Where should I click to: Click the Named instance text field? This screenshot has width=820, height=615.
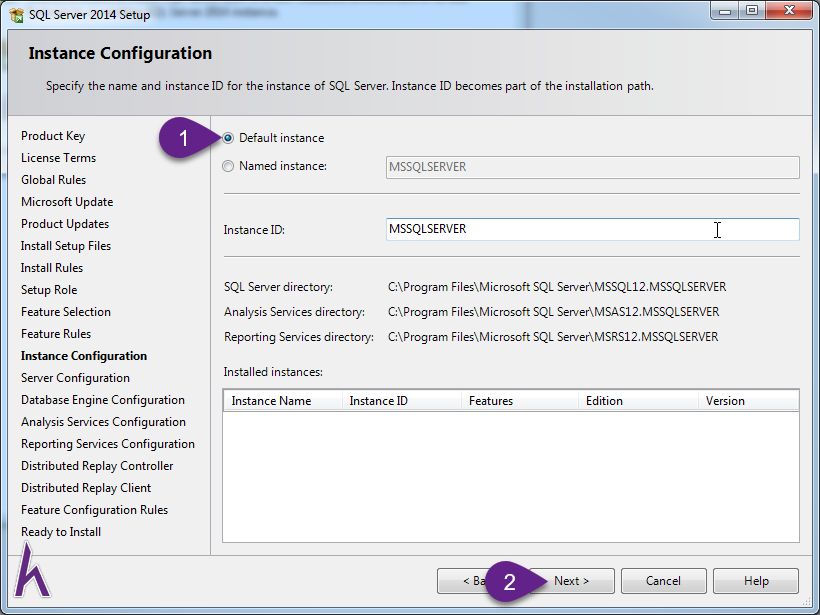coord(593,167)
